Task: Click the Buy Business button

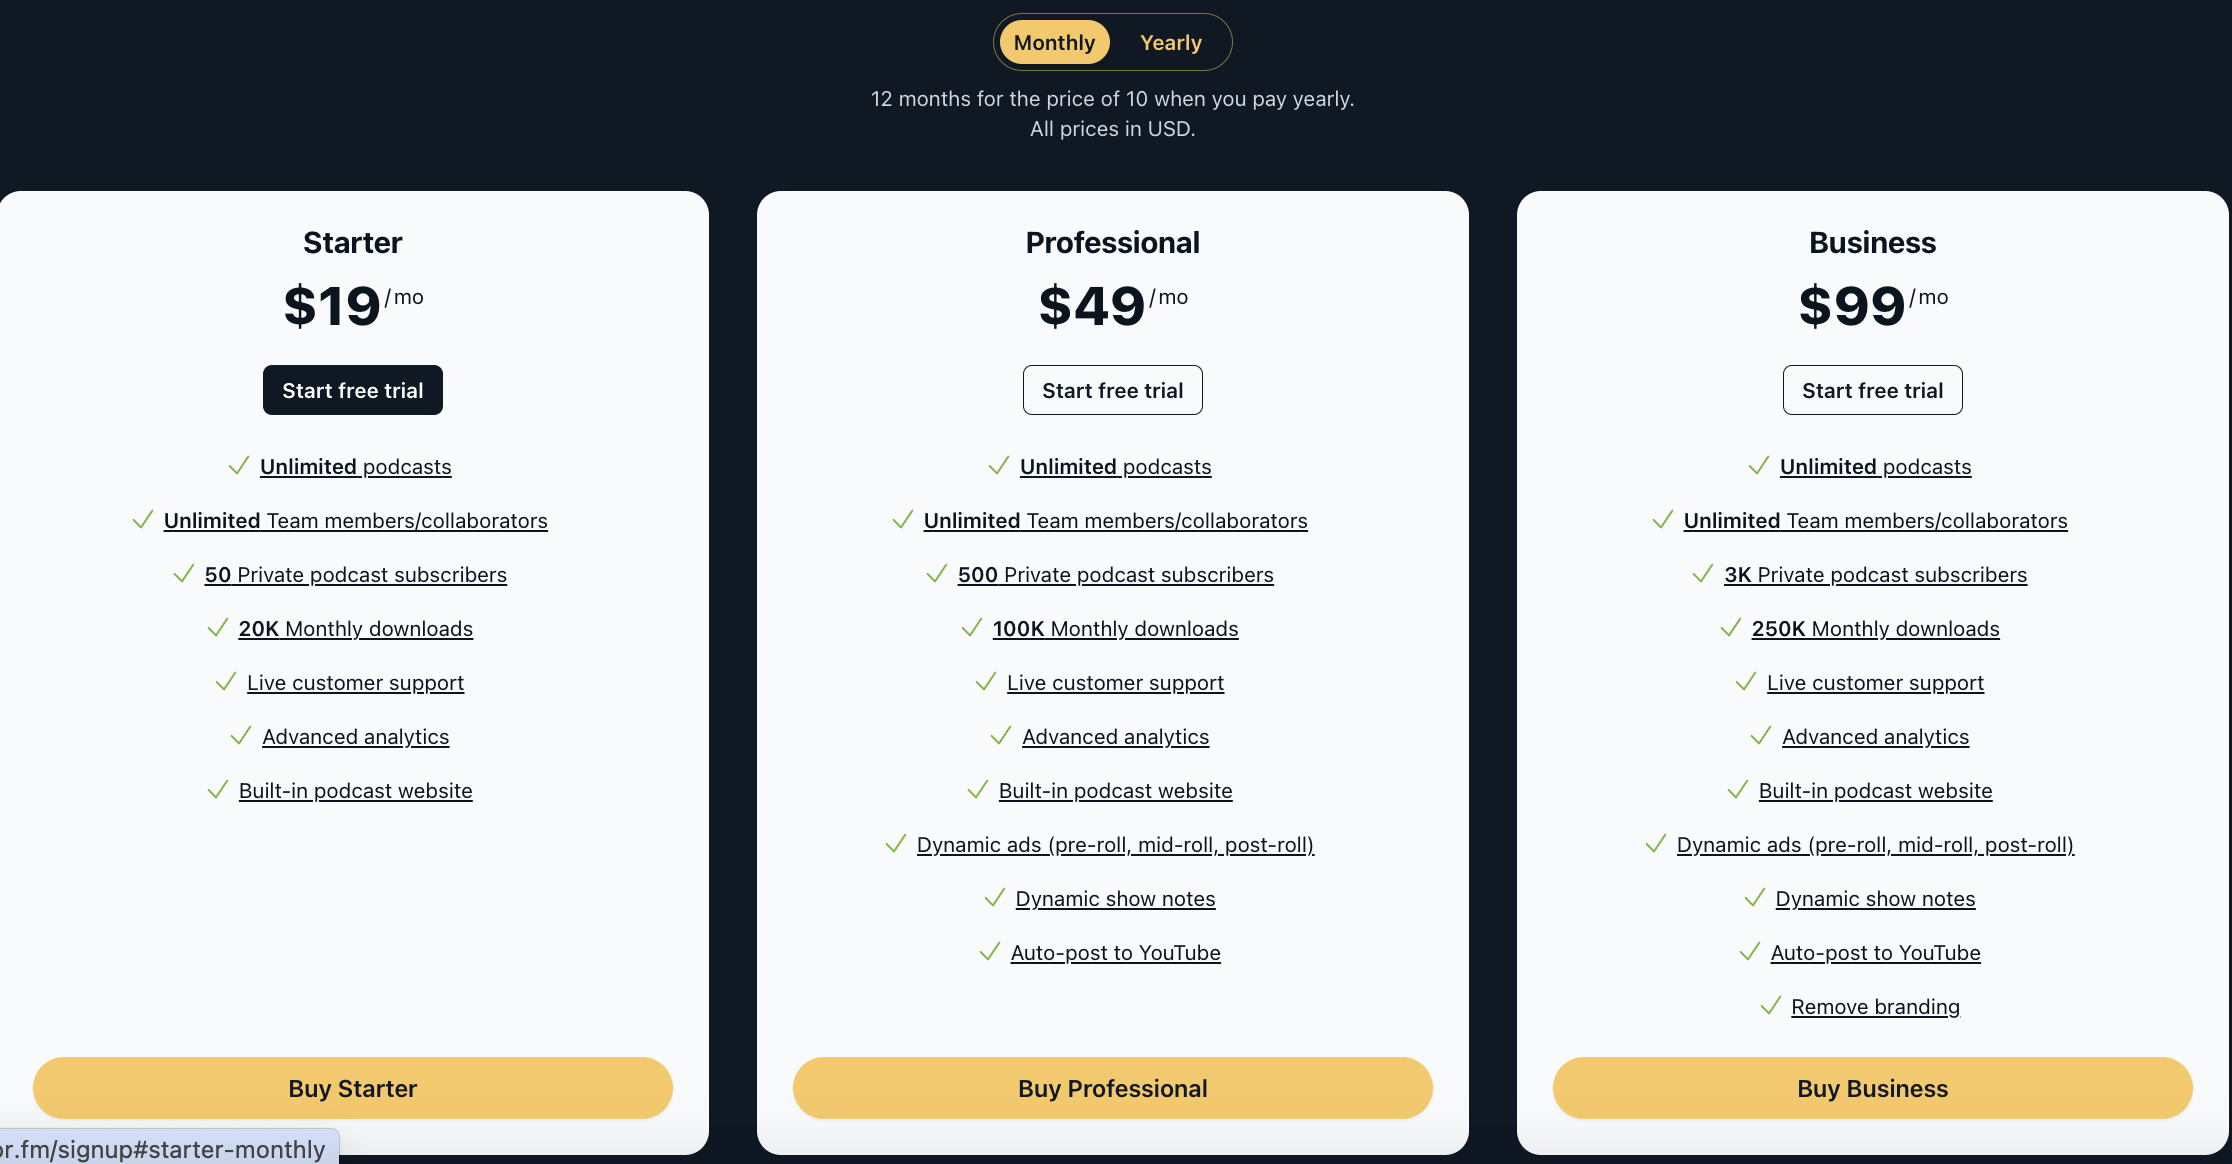Action: click(1872, 1088)
